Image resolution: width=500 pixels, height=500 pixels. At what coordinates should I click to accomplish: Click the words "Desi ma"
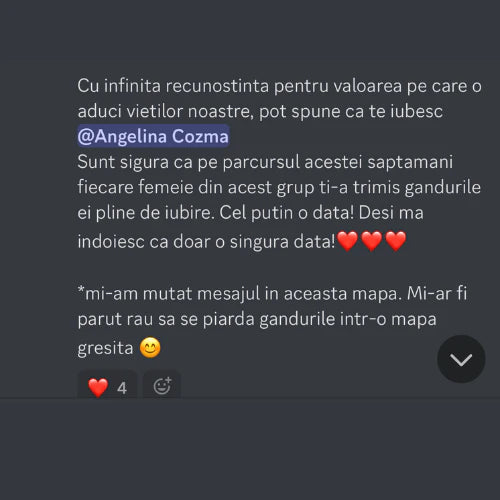(x=391, y=212)
